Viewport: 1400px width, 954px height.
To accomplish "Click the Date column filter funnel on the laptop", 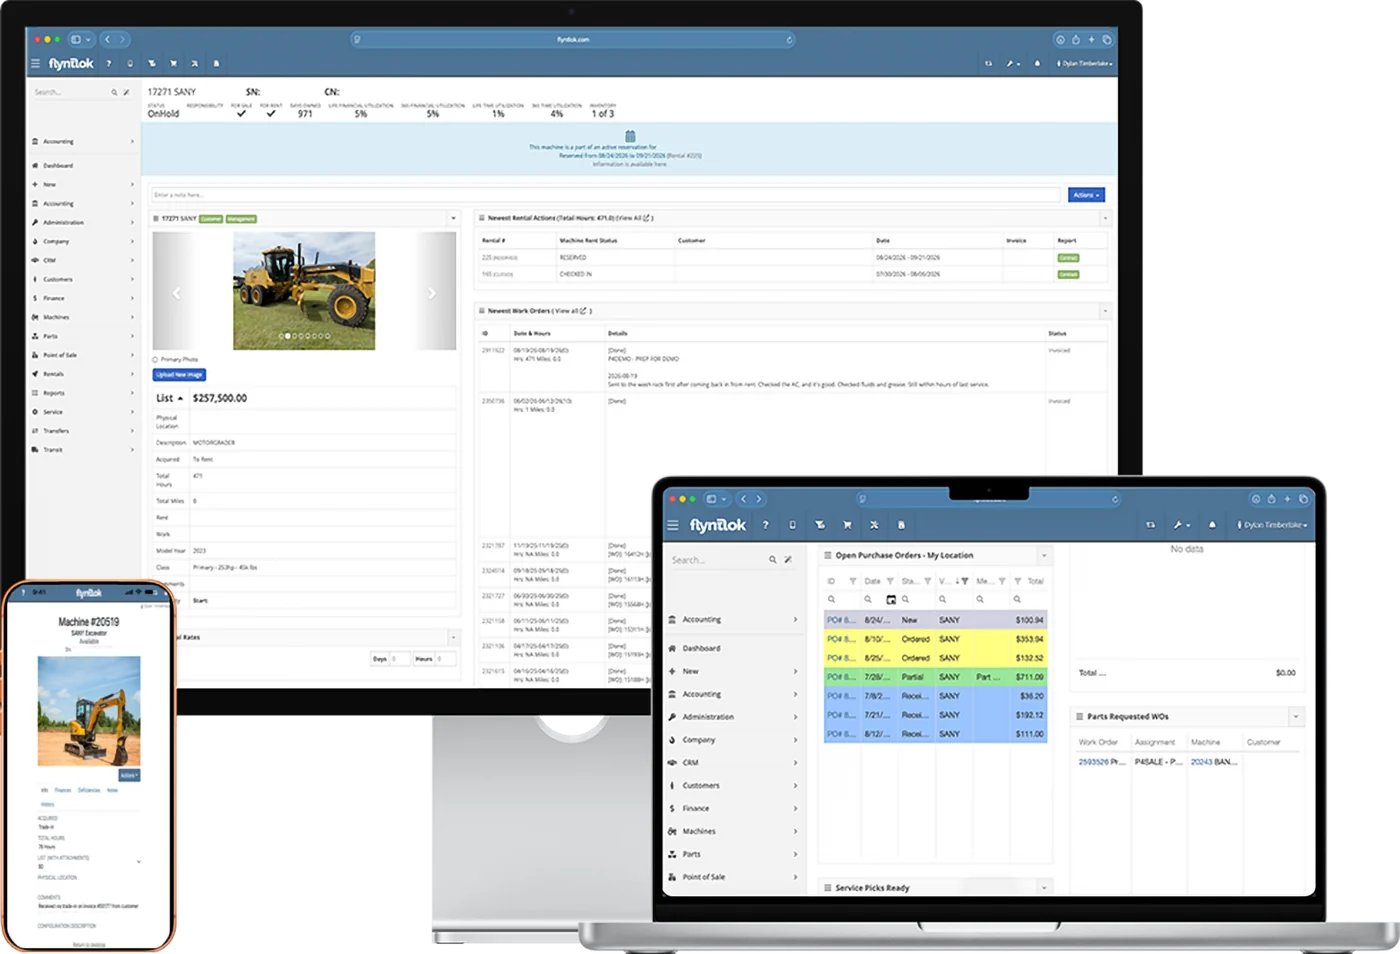I will (x=890, y=581).
